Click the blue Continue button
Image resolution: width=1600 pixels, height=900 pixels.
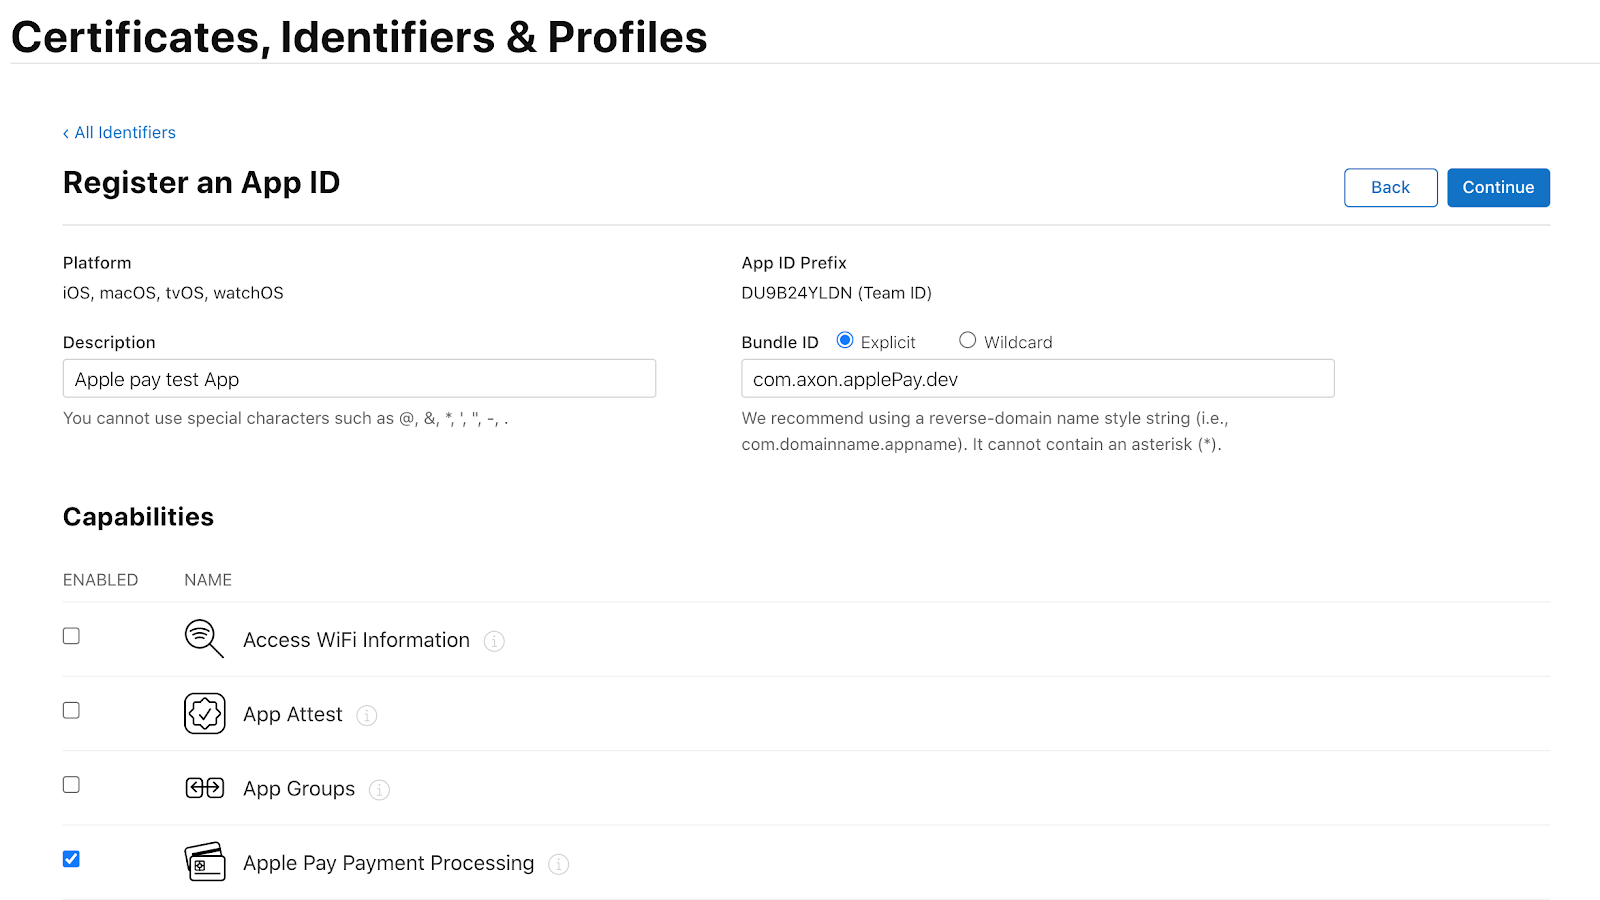(1498, 188)
